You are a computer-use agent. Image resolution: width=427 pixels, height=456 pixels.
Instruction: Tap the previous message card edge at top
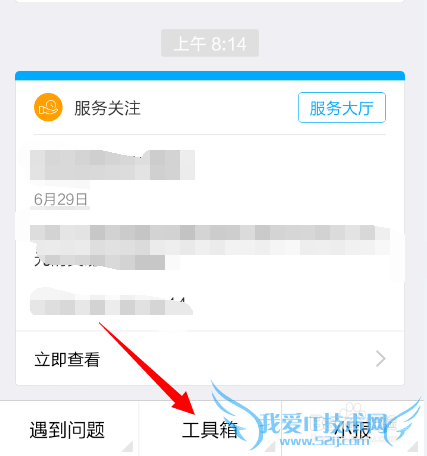pos(210,1)
